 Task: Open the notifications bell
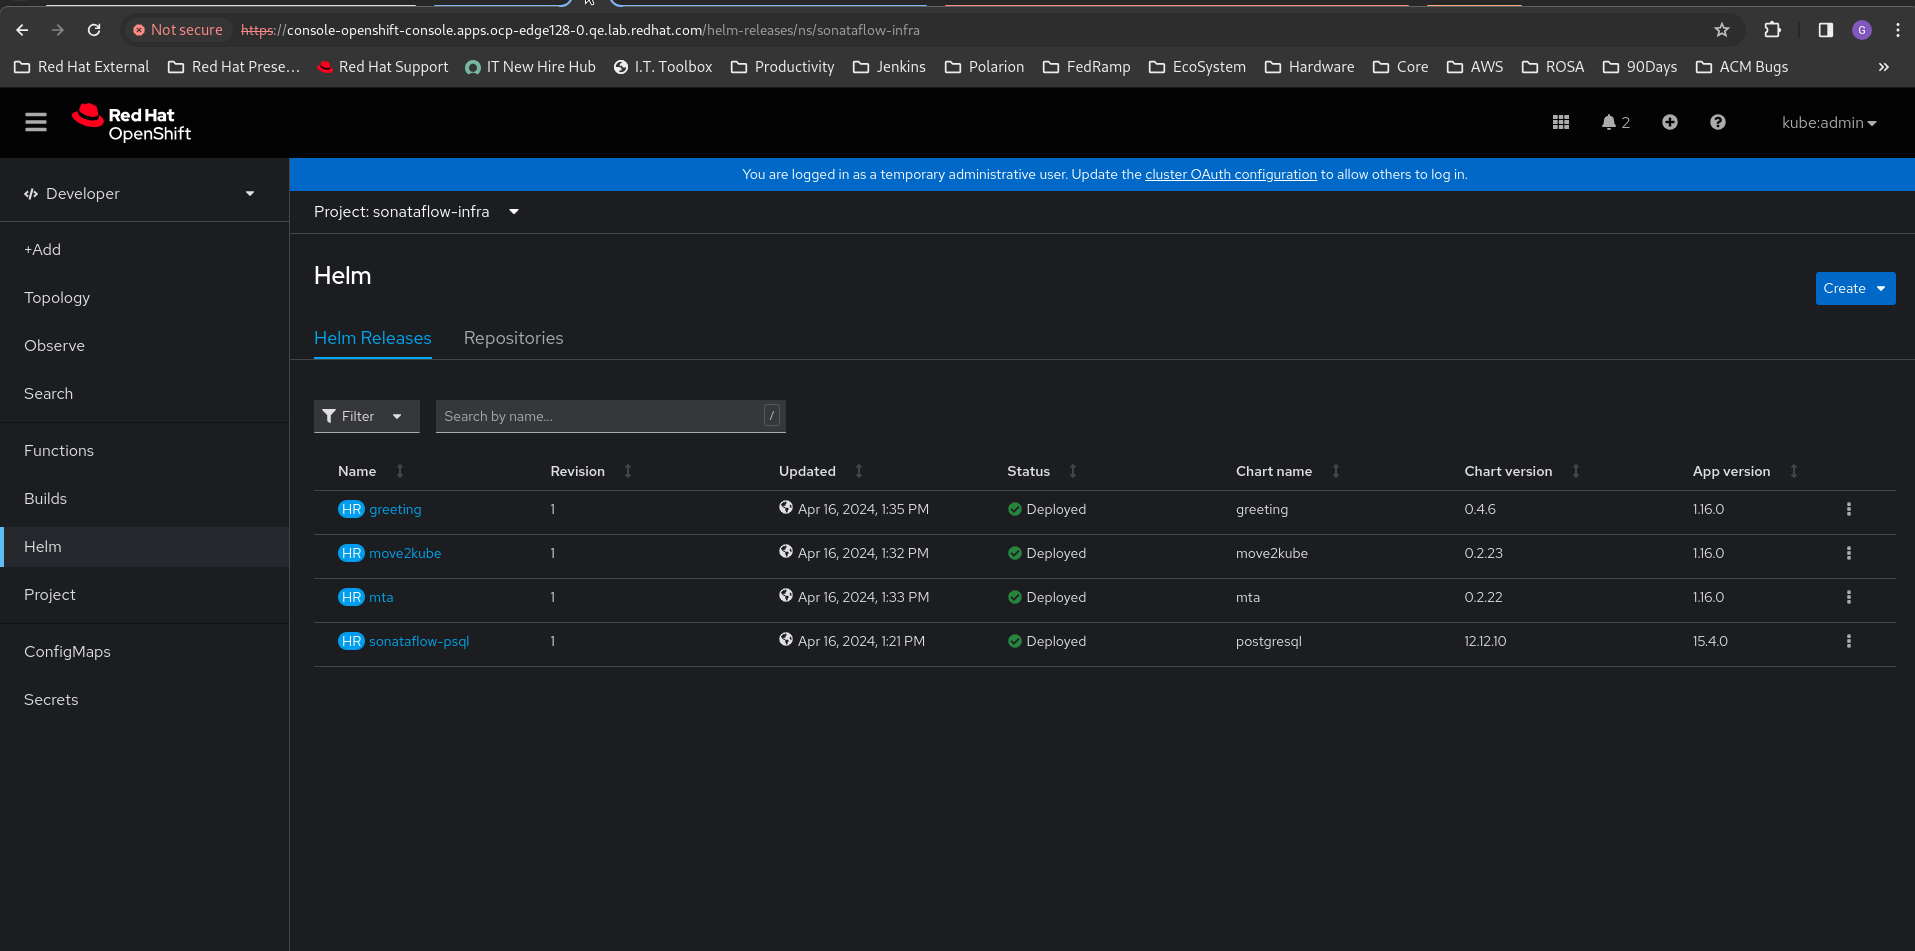[1615, 122]
